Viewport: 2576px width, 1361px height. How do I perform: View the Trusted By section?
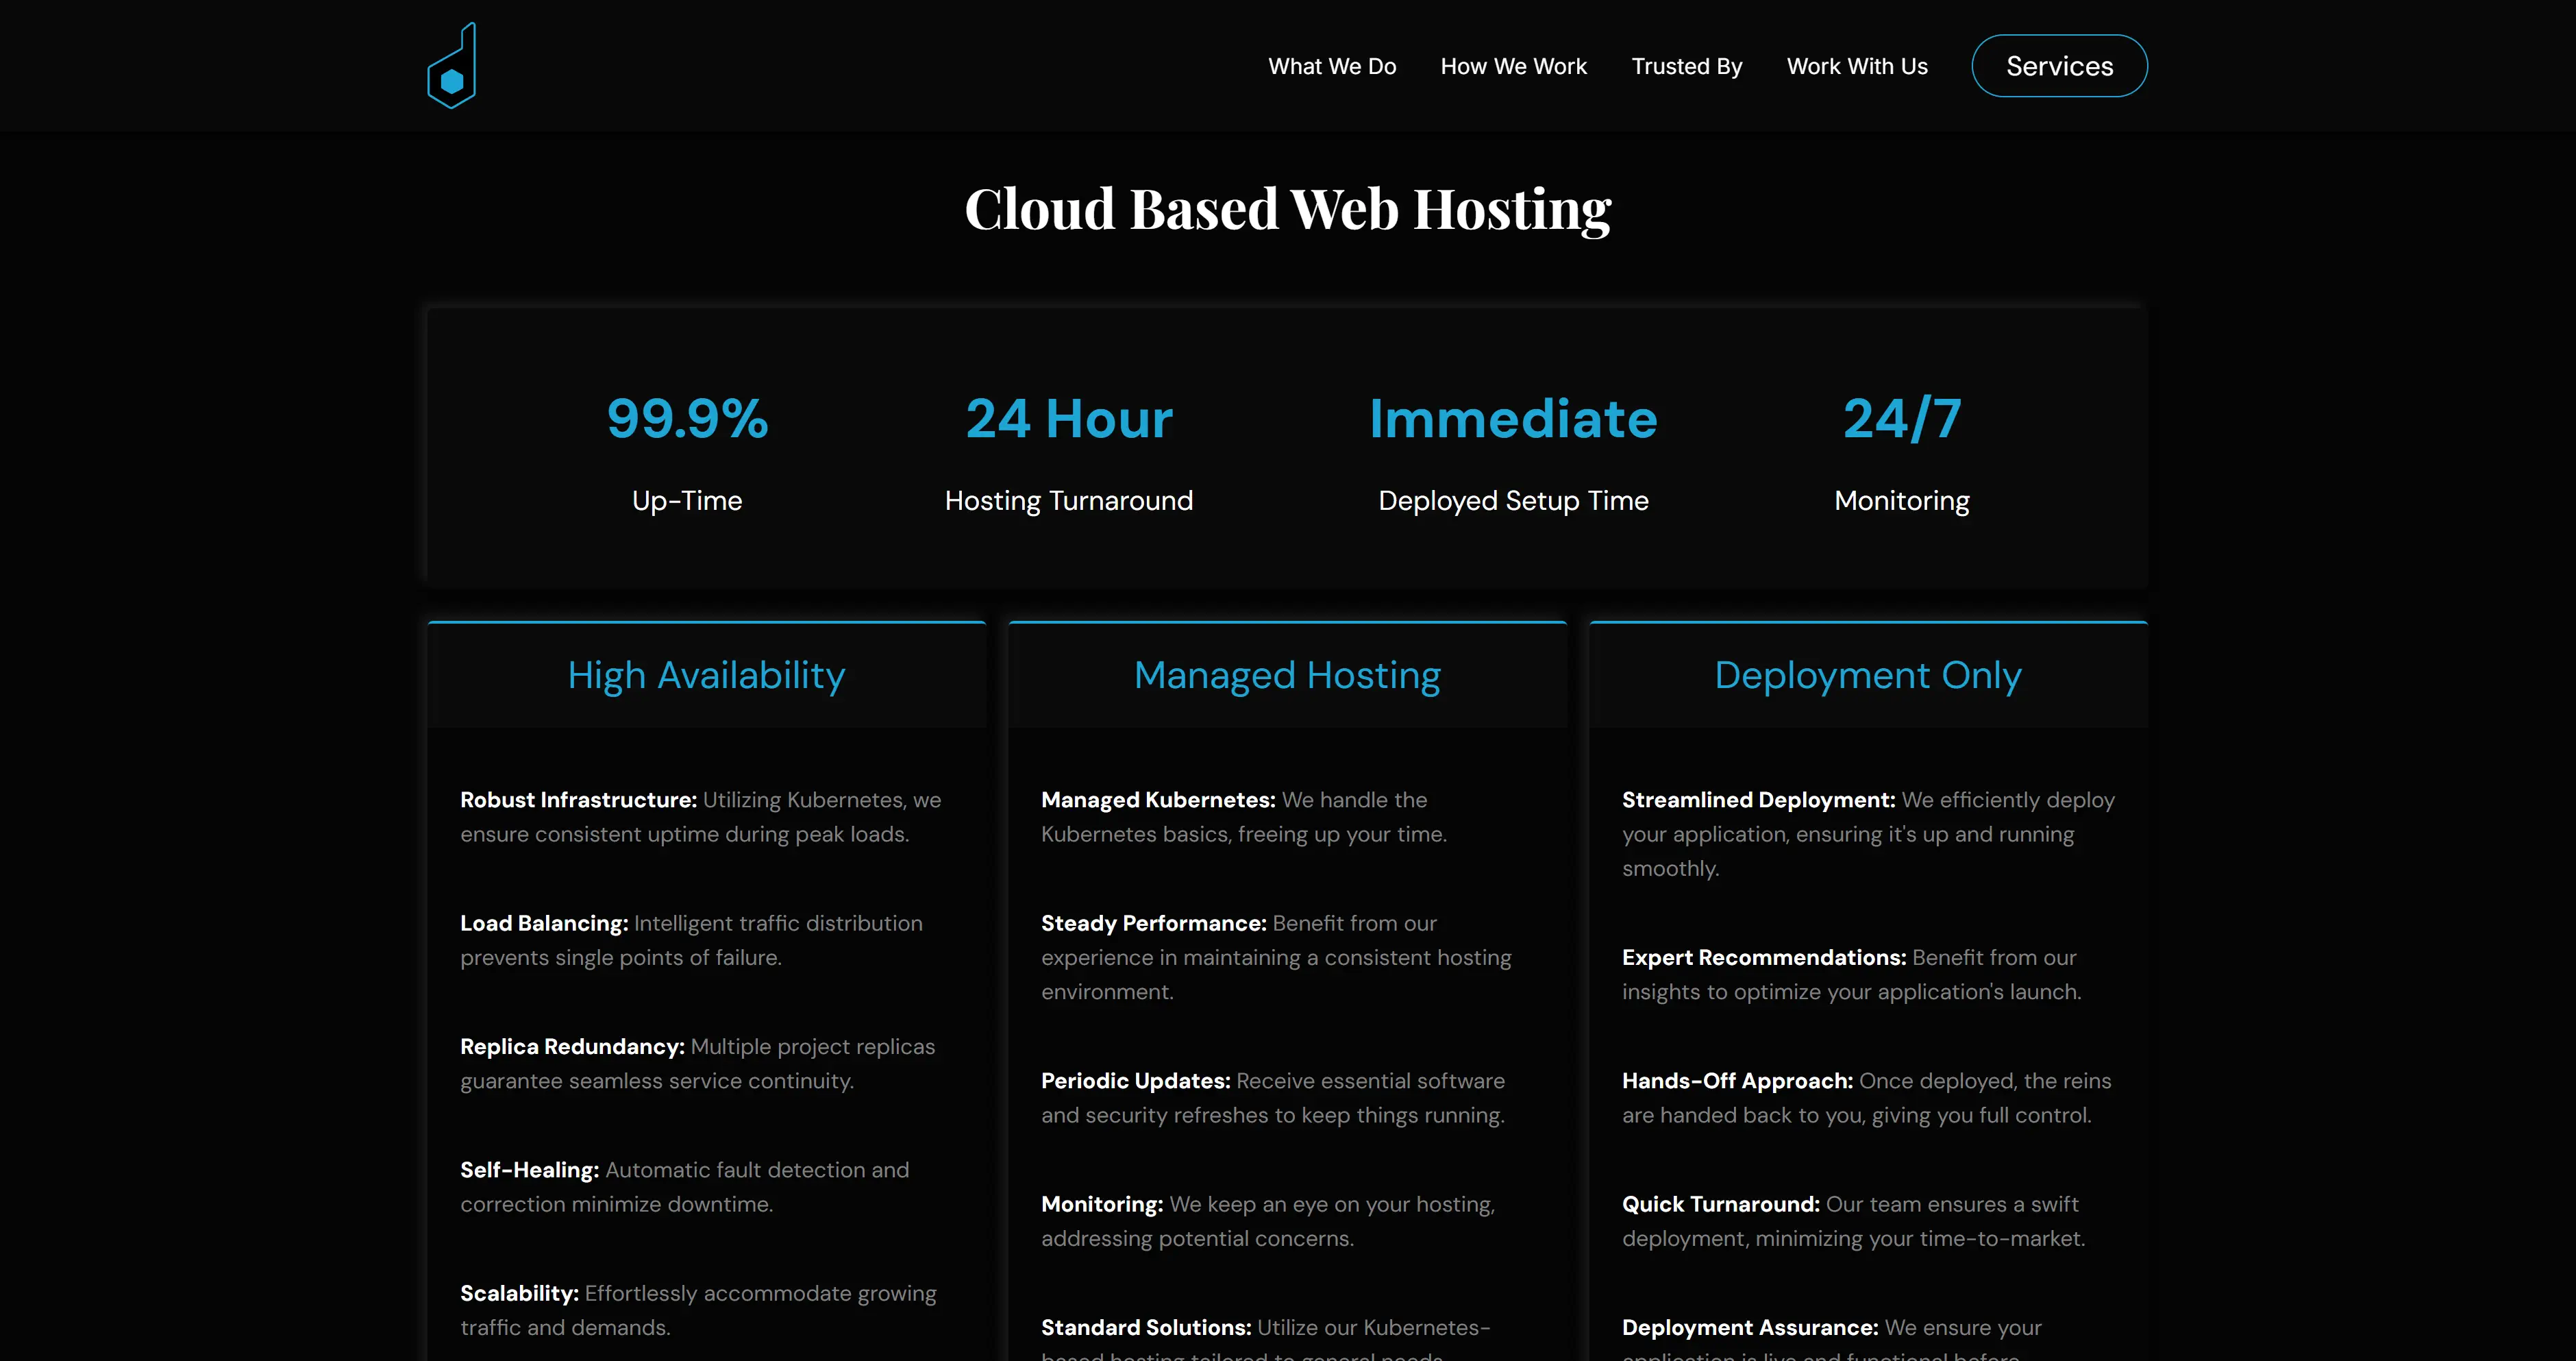tap(1687, 66)
